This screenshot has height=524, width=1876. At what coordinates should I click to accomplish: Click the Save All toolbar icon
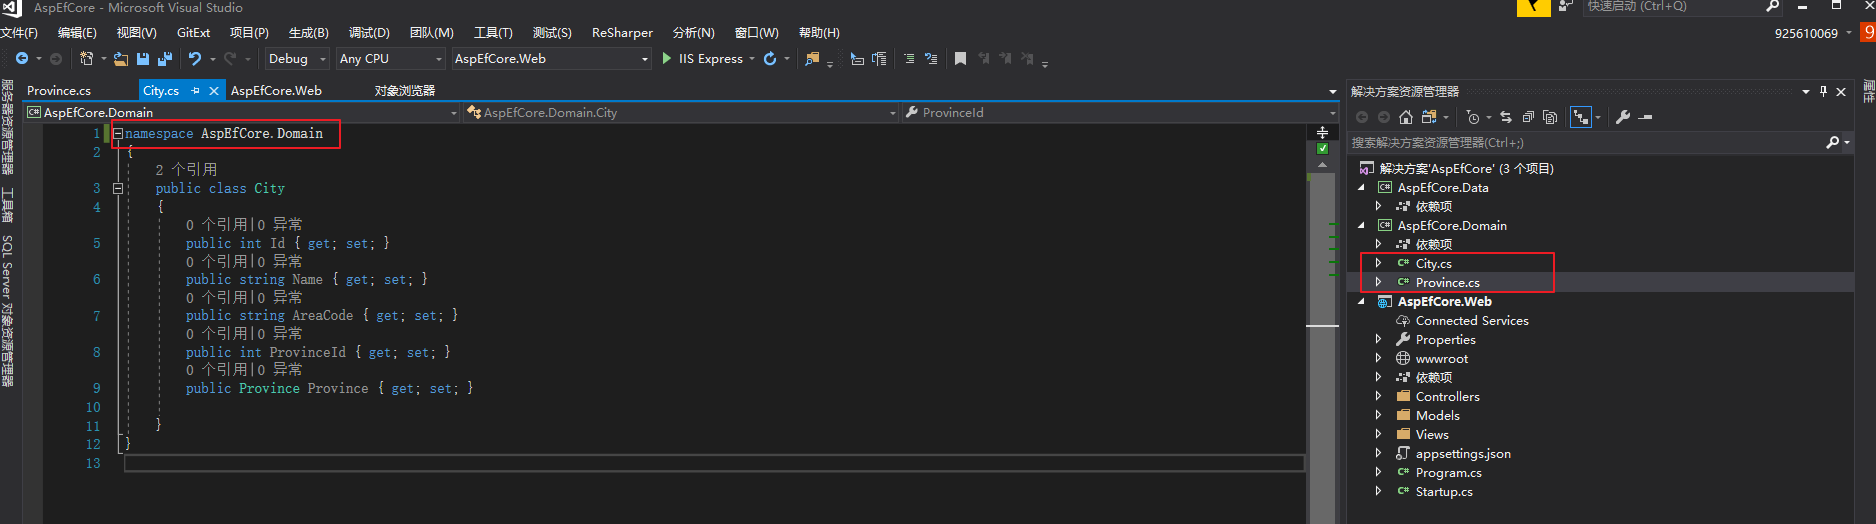click(x=164, y=59)
